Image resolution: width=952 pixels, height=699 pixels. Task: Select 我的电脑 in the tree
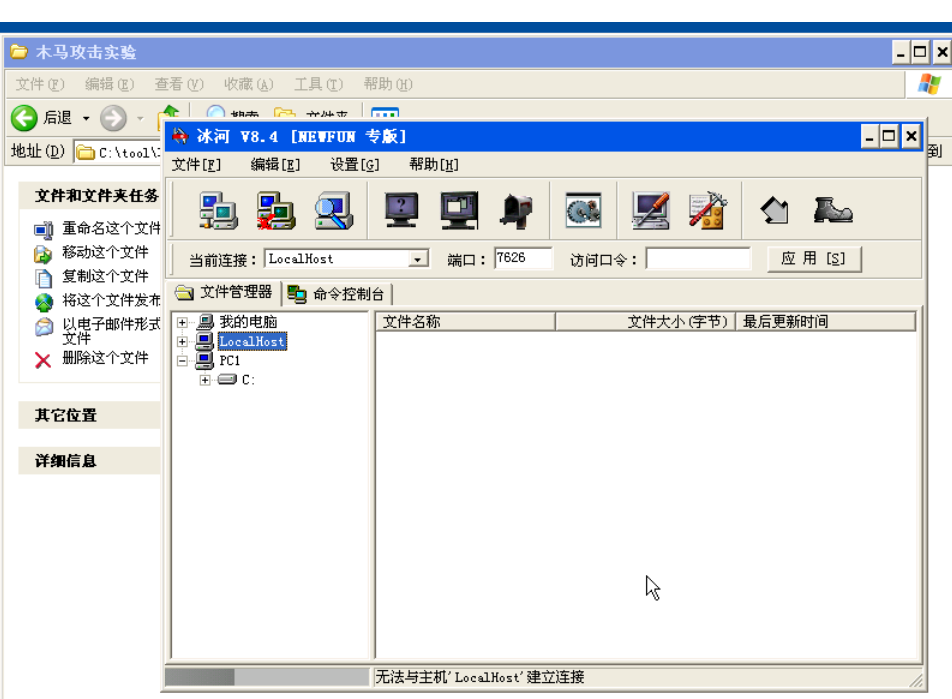point(248,322)
